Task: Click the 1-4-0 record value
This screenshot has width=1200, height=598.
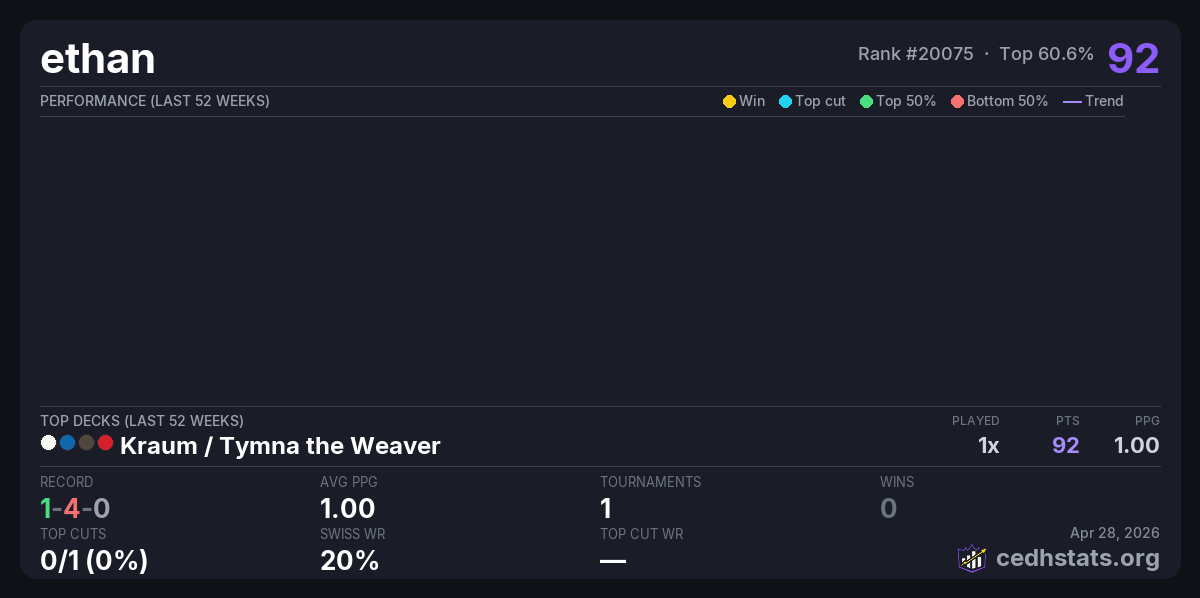Action: point(75,509)
